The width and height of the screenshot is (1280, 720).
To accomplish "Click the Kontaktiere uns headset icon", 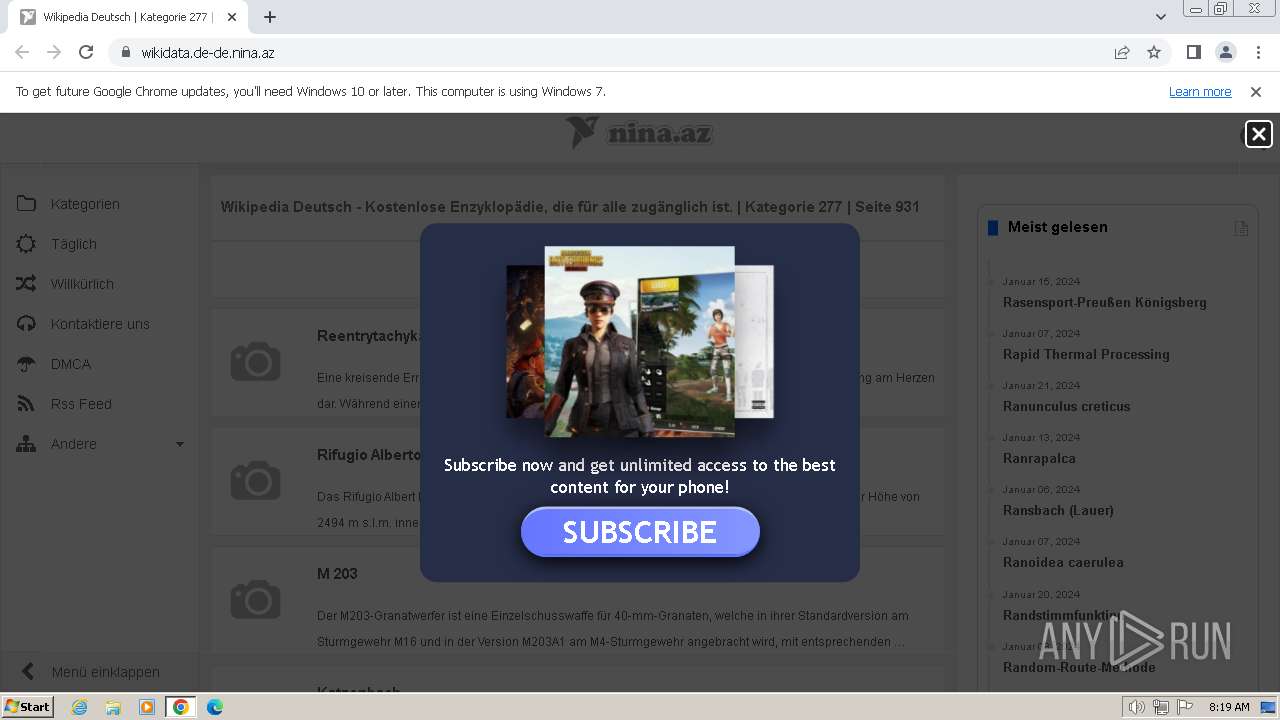I will coord(26,324).
